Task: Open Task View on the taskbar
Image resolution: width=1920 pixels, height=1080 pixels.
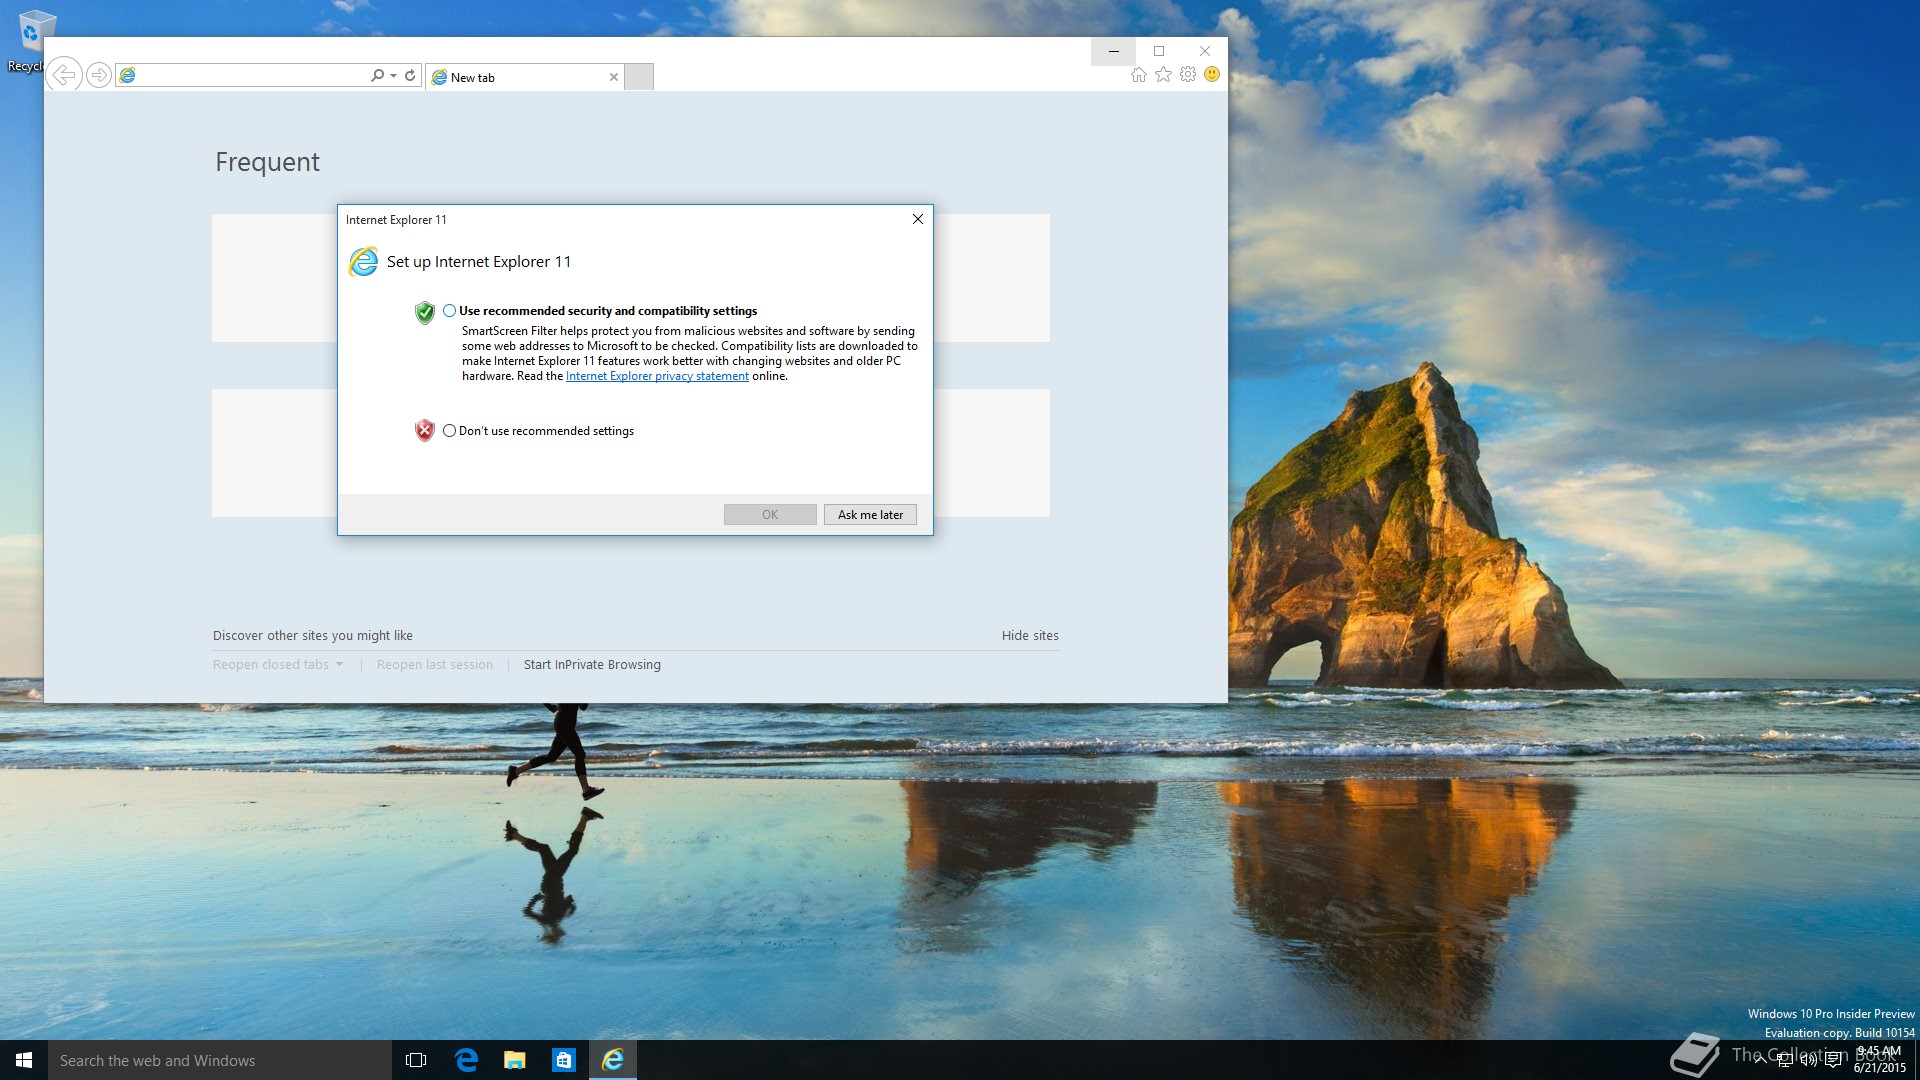Action: click(x=416, y=1060)
